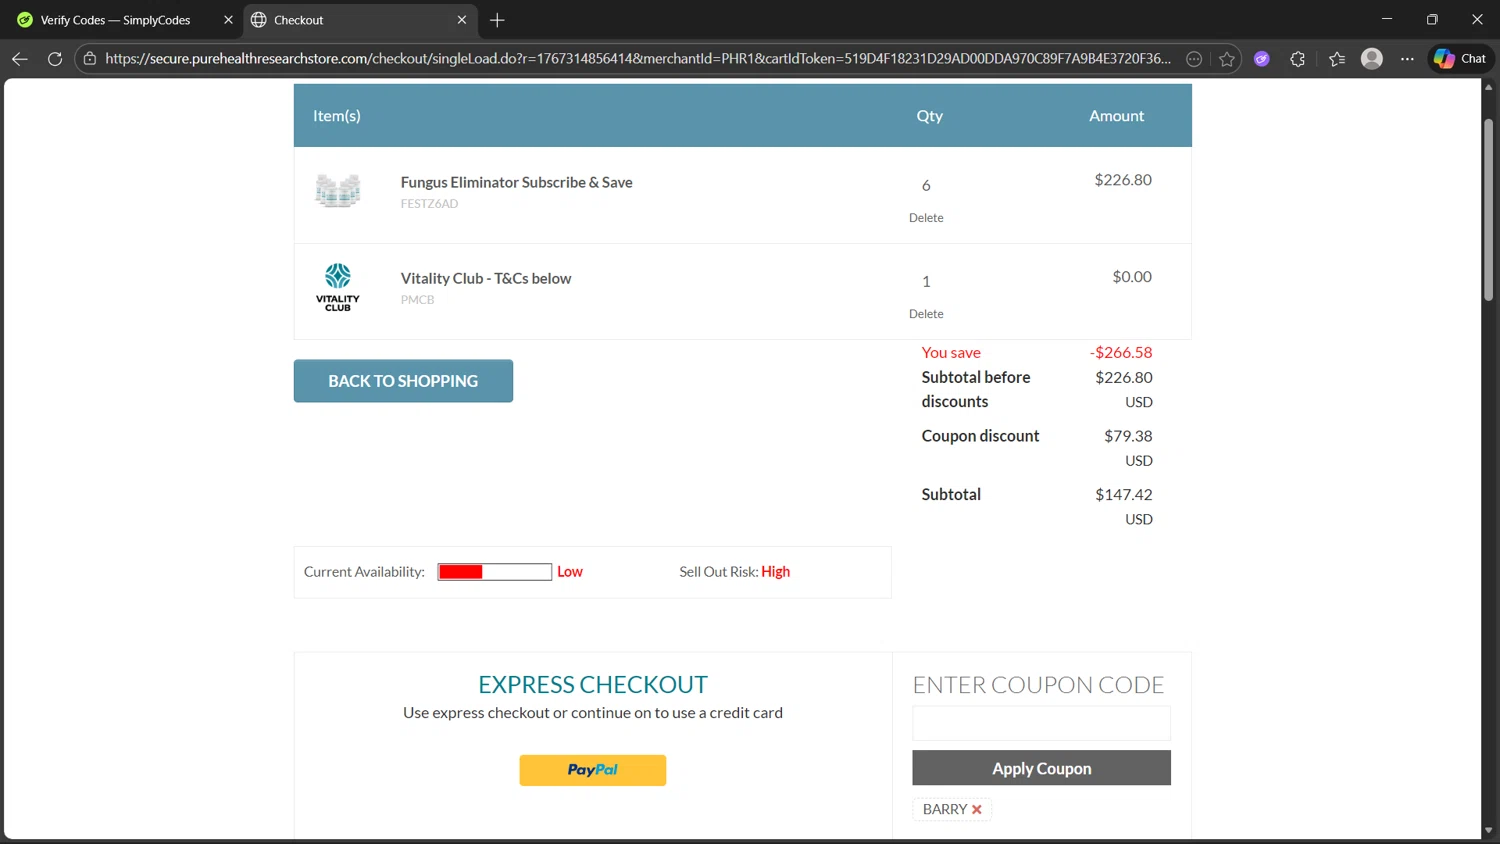Focus the coupon code input field
Screen dimensions: 1500x844
(x=1041, y=723)
